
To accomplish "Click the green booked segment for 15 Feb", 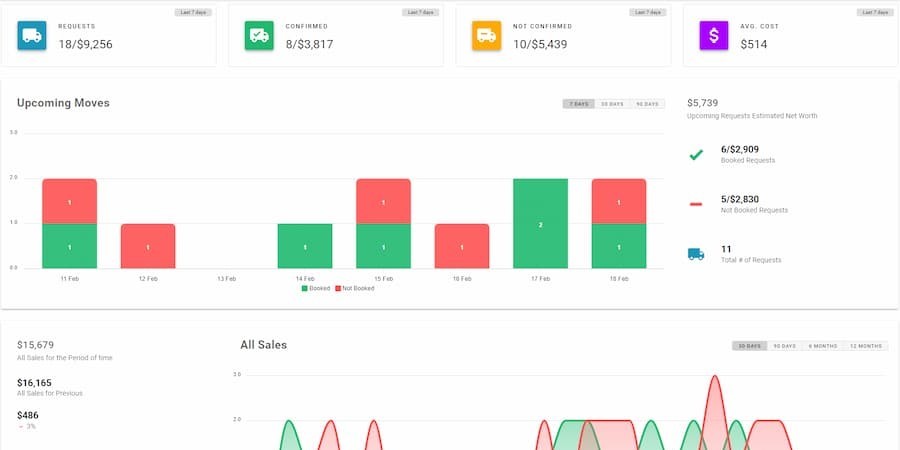I will pyautogui.click(x=383, y=246).
